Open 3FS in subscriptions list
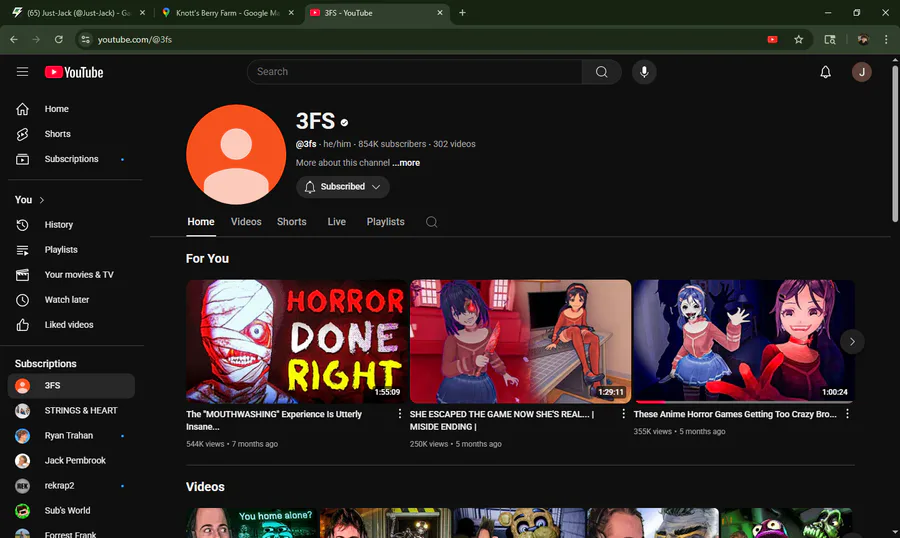 click(x=72, y=385)
